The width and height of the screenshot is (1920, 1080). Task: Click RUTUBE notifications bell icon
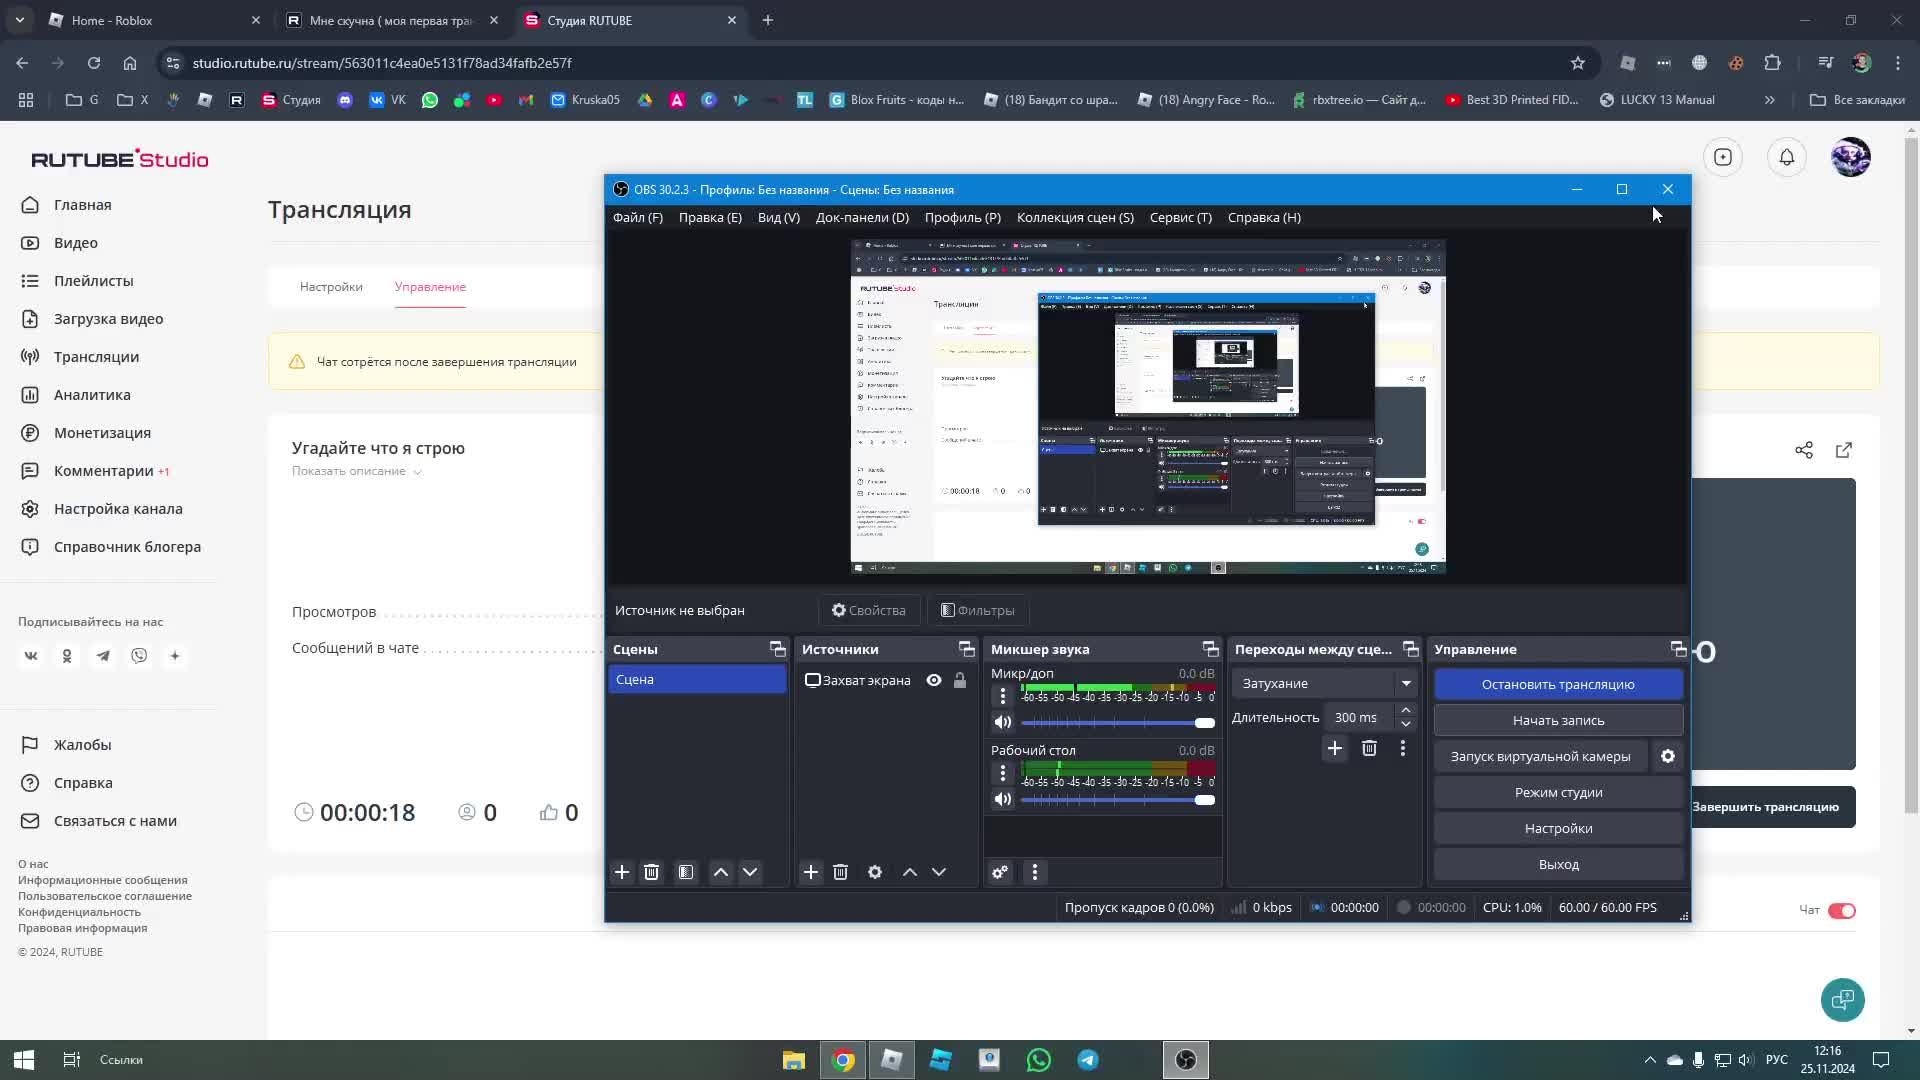click(1787, 157)
